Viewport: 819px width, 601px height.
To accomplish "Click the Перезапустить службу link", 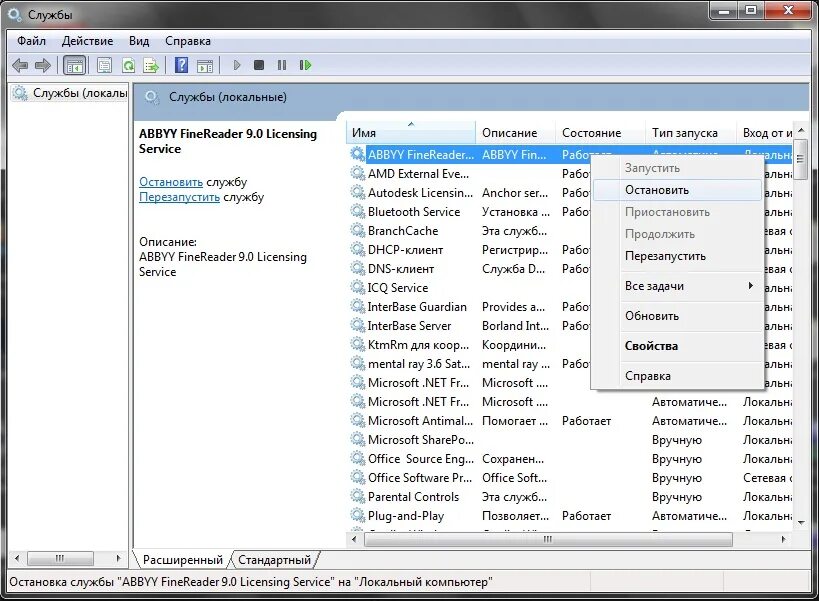I will point(179,197).
